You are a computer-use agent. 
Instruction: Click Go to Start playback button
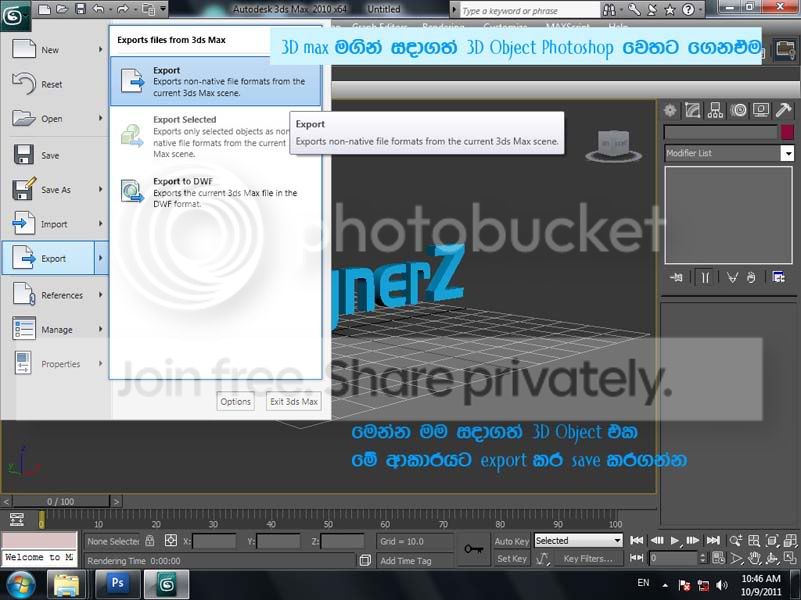point(637,540)
